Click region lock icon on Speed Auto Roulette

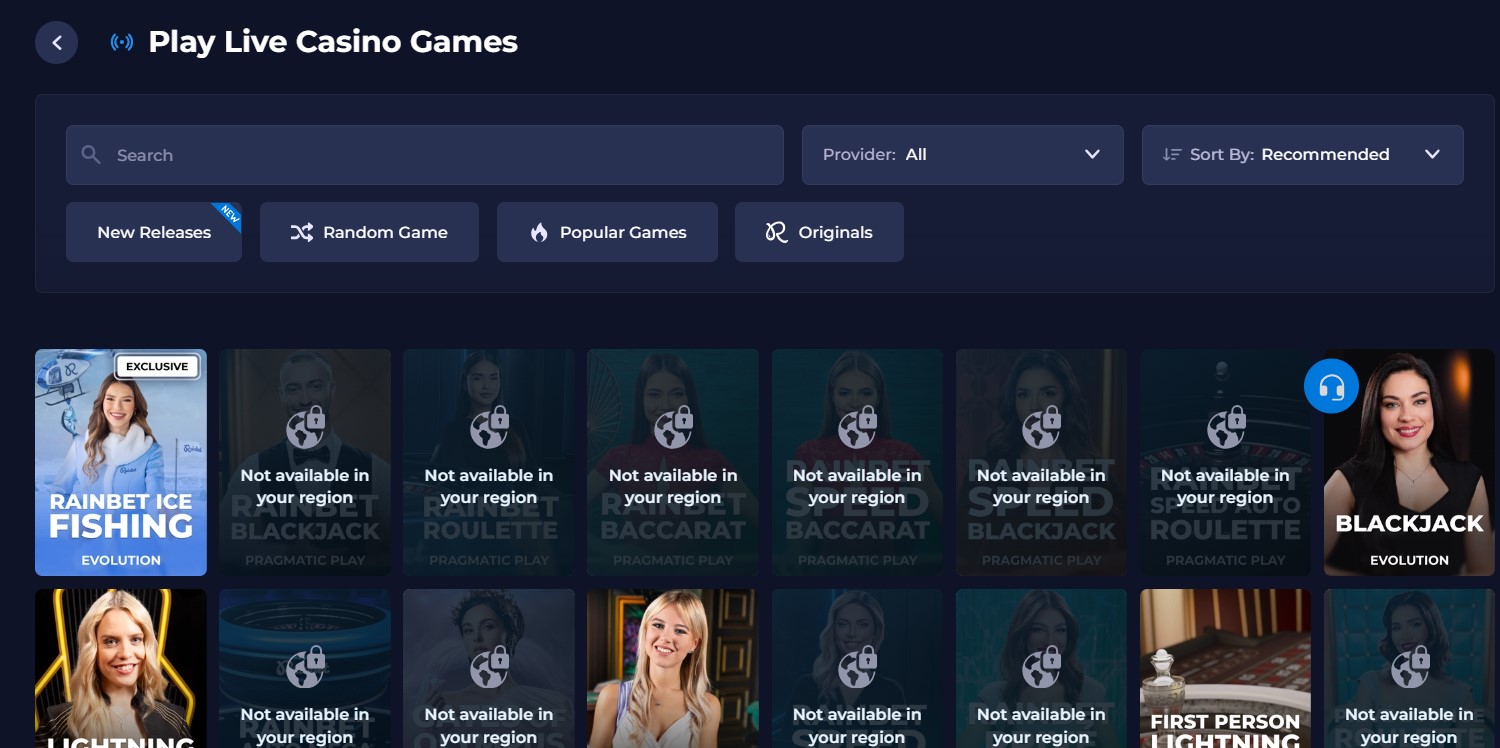tap(1225, 428)
